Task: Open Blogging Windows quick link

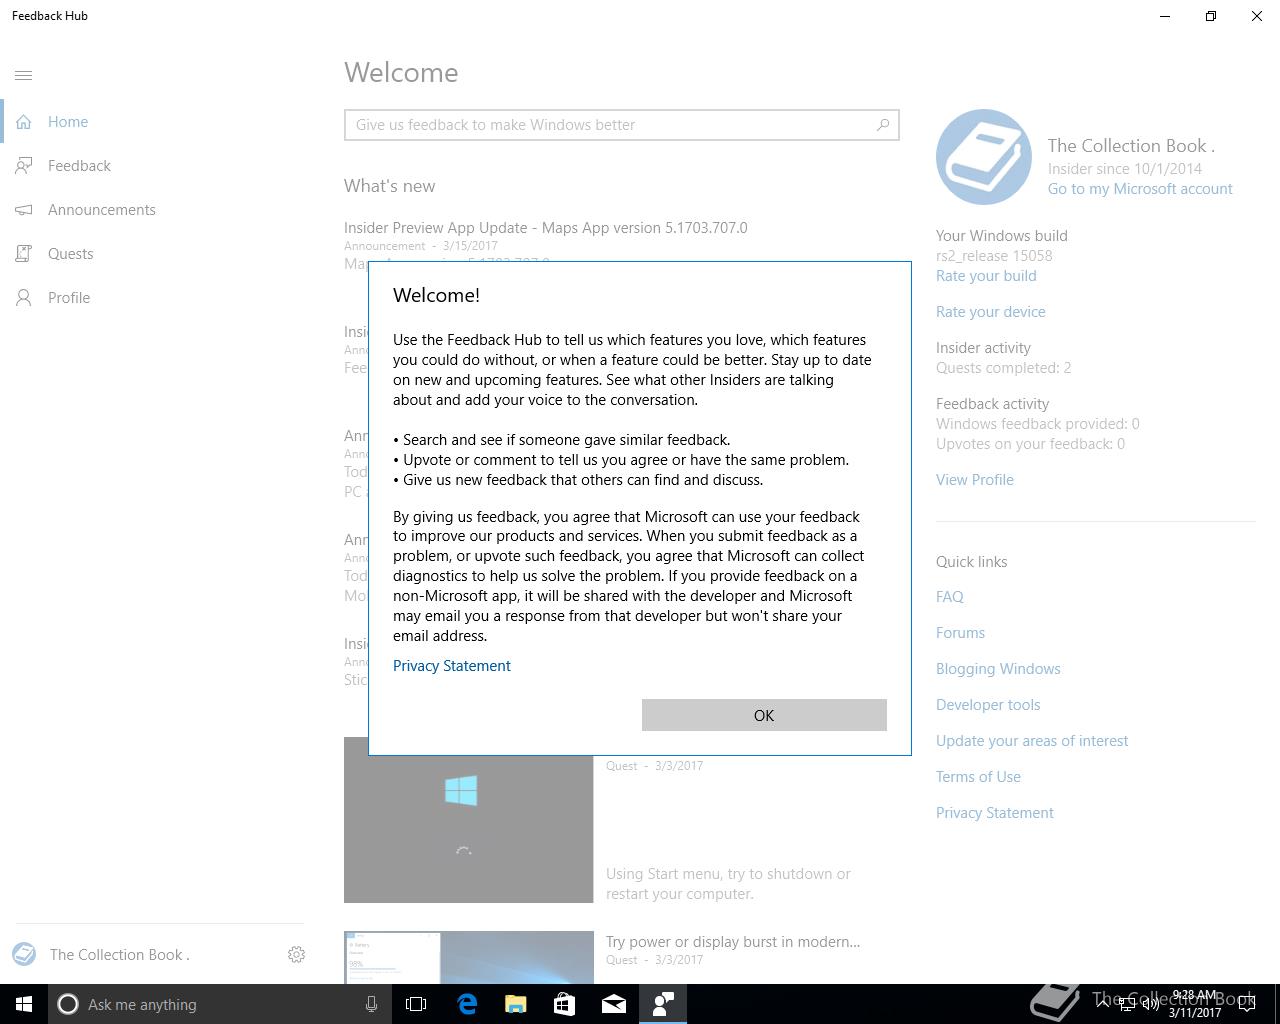Action: point(998,669)
